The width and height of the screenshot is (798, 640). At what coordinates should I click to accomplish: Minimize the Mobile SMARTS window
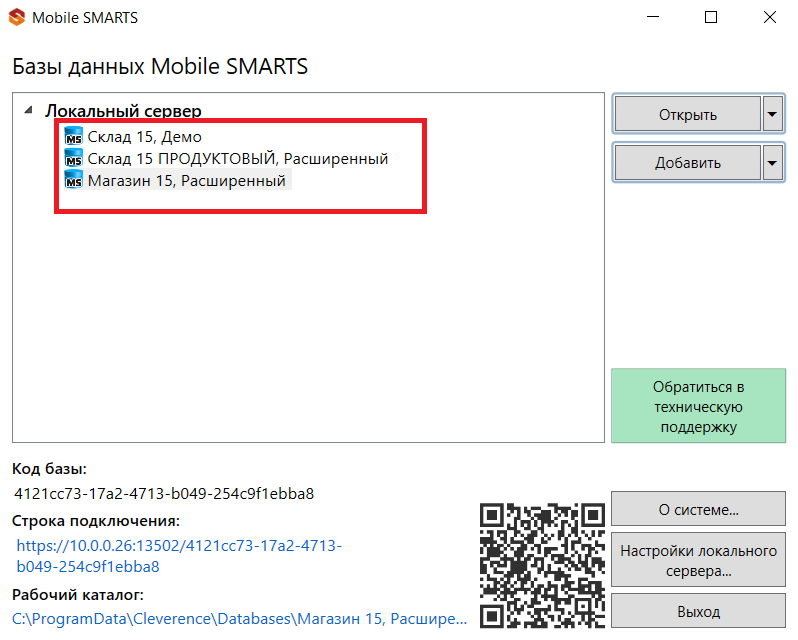[x=653, y=17]
